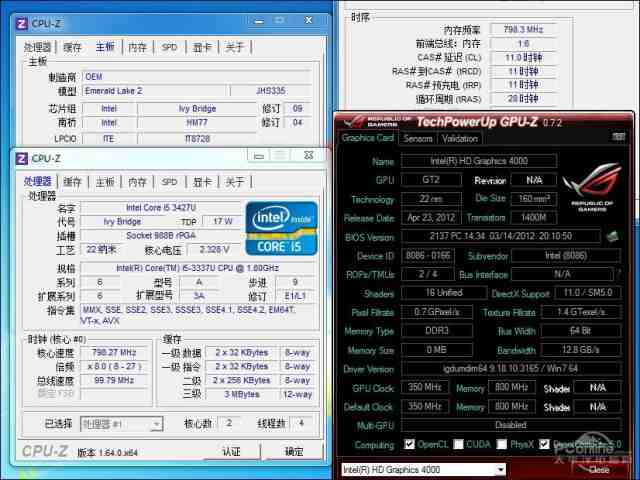
Task: Click the Close button in GPU-Z
Action: [x=598, y=470]
